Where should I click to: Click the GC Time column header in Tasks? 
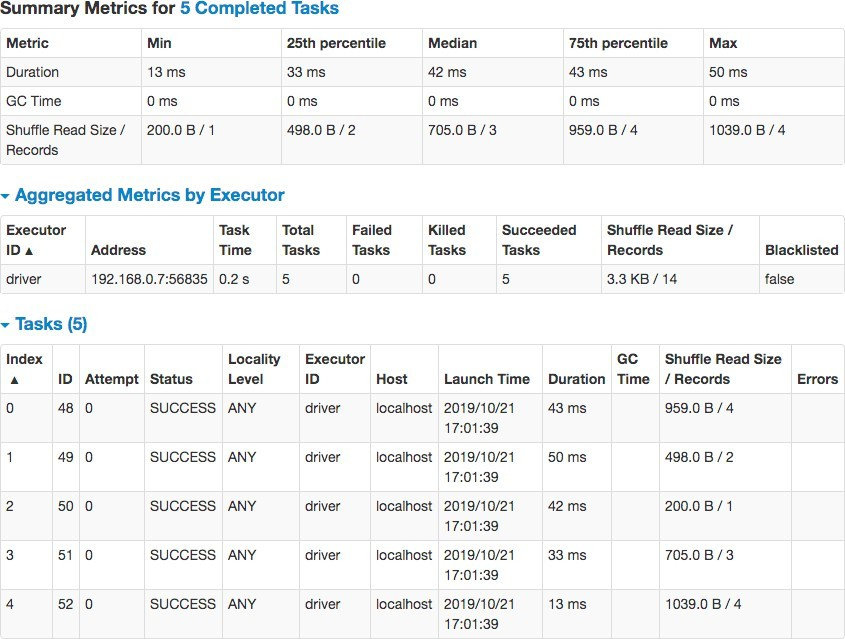[x=633, y=369]
